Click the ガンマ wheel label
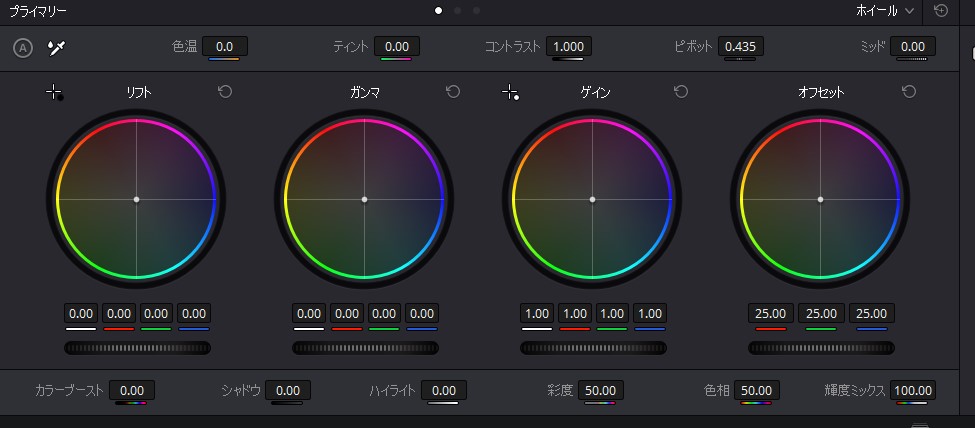Viewport: 975px width, 428px height. tap(366, 93)
